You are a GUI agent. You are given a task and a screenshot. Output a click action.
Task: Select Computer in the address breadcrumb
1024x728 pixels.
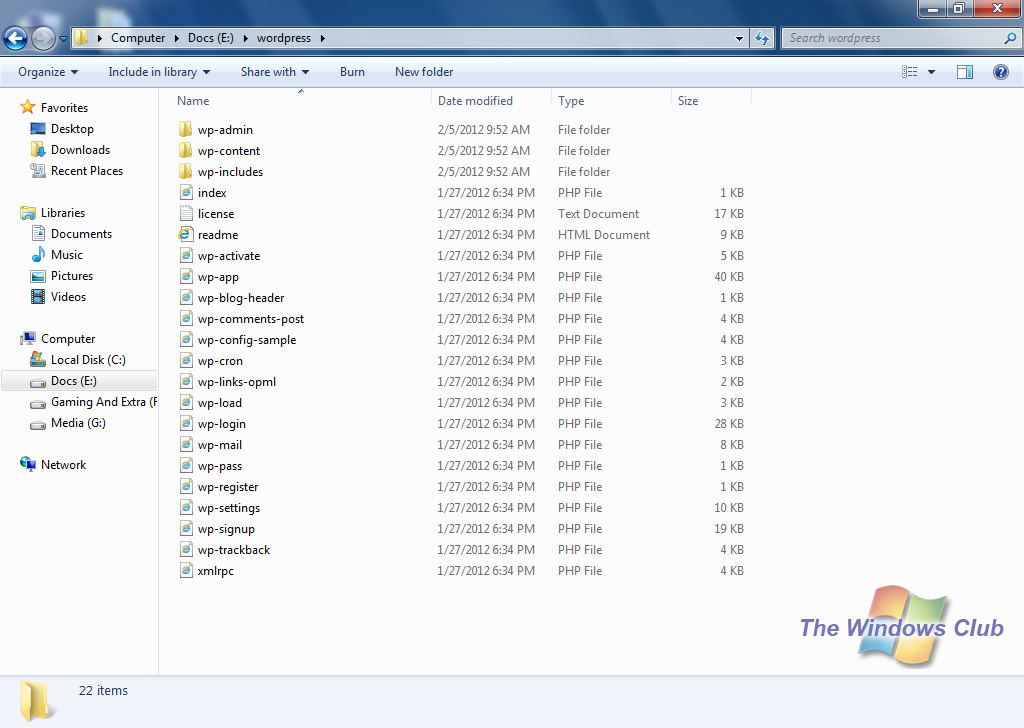[x=138, y=38]
